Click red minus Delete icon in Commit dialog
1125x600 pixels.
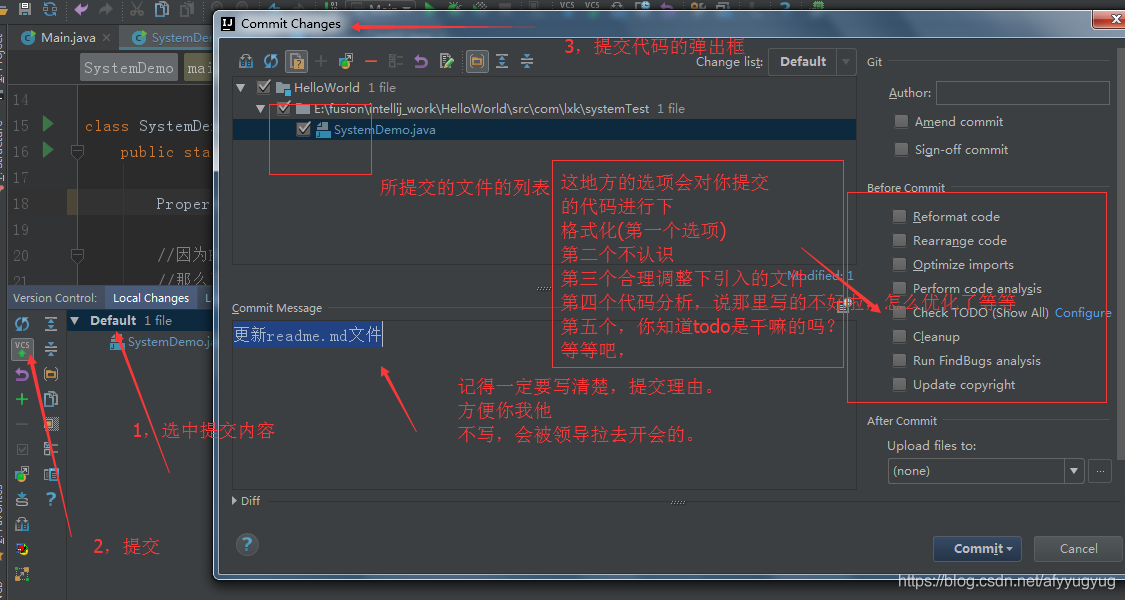tap(371, 61)
